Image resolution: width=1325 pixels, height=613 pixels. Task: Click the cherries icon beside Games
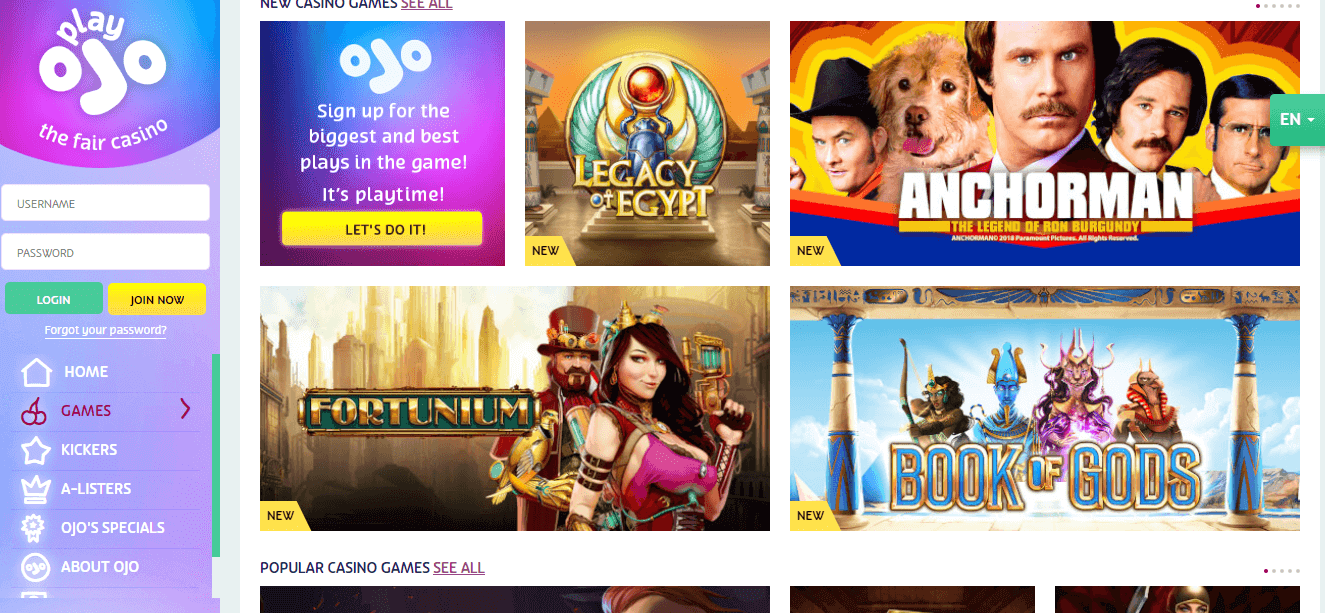coord(35,411)
